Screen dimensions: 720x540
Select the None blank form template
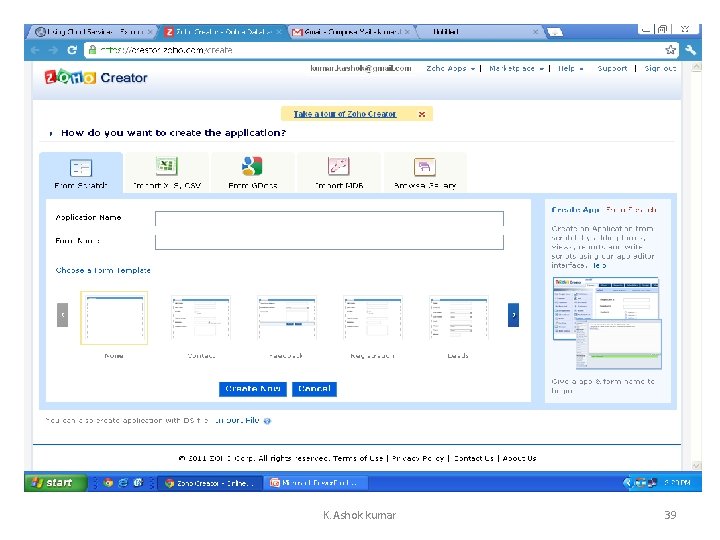pyautogui.click(x=114, y=318)
